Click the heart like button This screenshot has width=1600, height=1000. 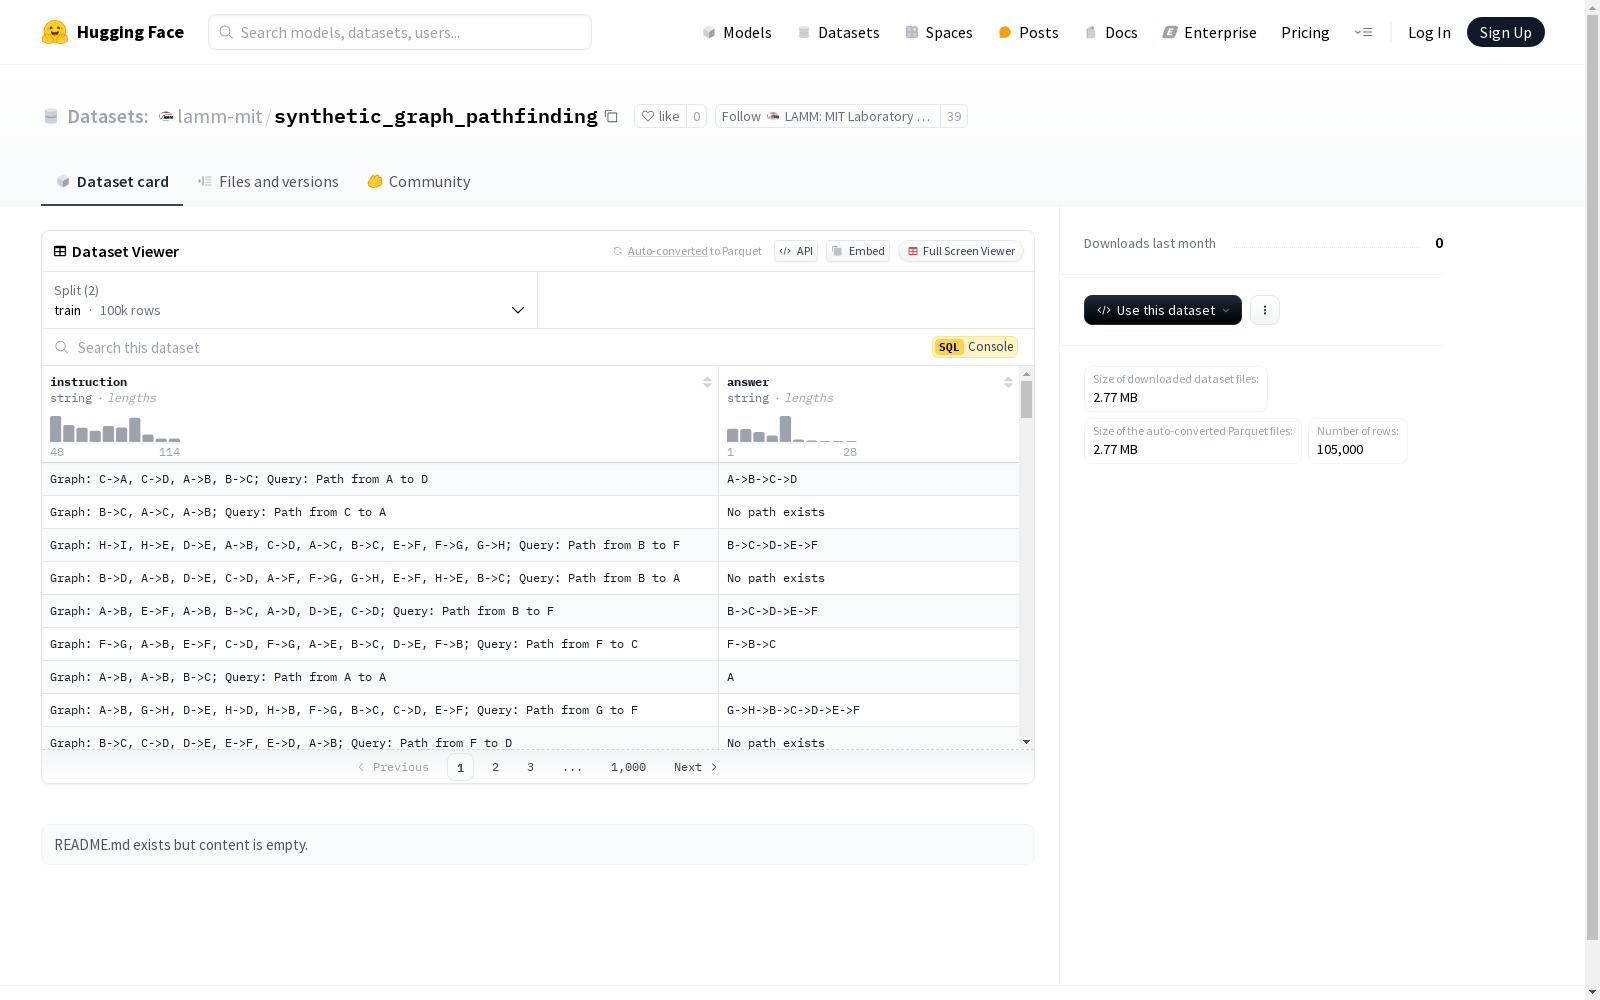(x=660, y=116)
